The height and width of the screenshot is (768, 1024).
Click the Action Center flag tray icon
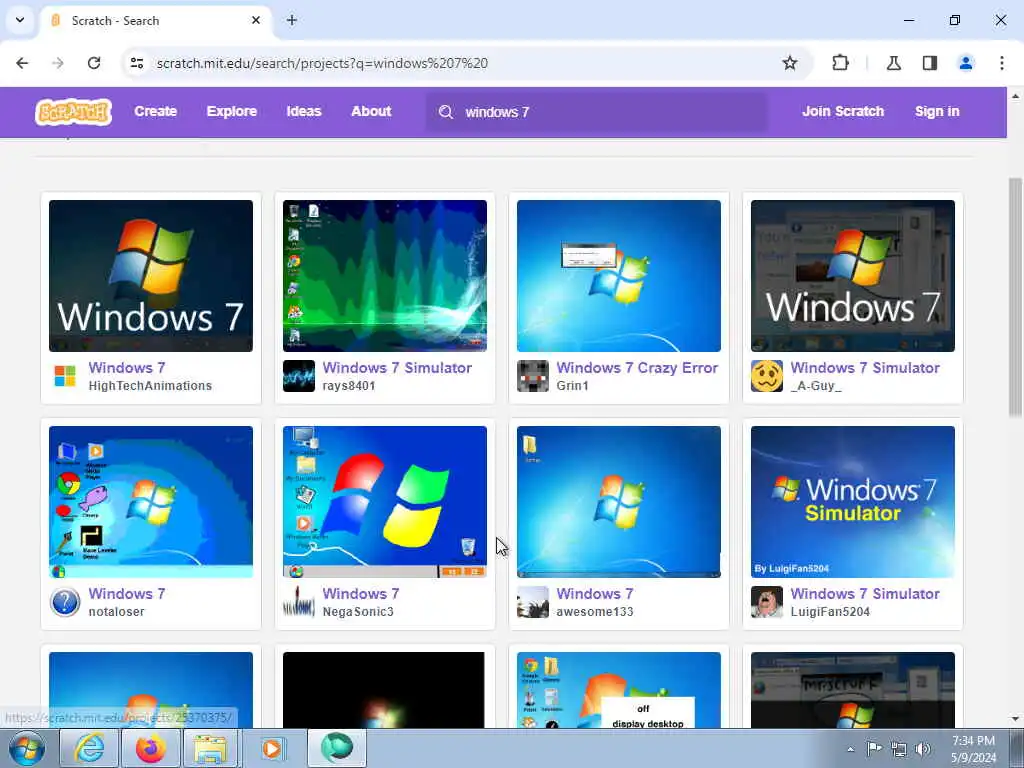point(874,749)
